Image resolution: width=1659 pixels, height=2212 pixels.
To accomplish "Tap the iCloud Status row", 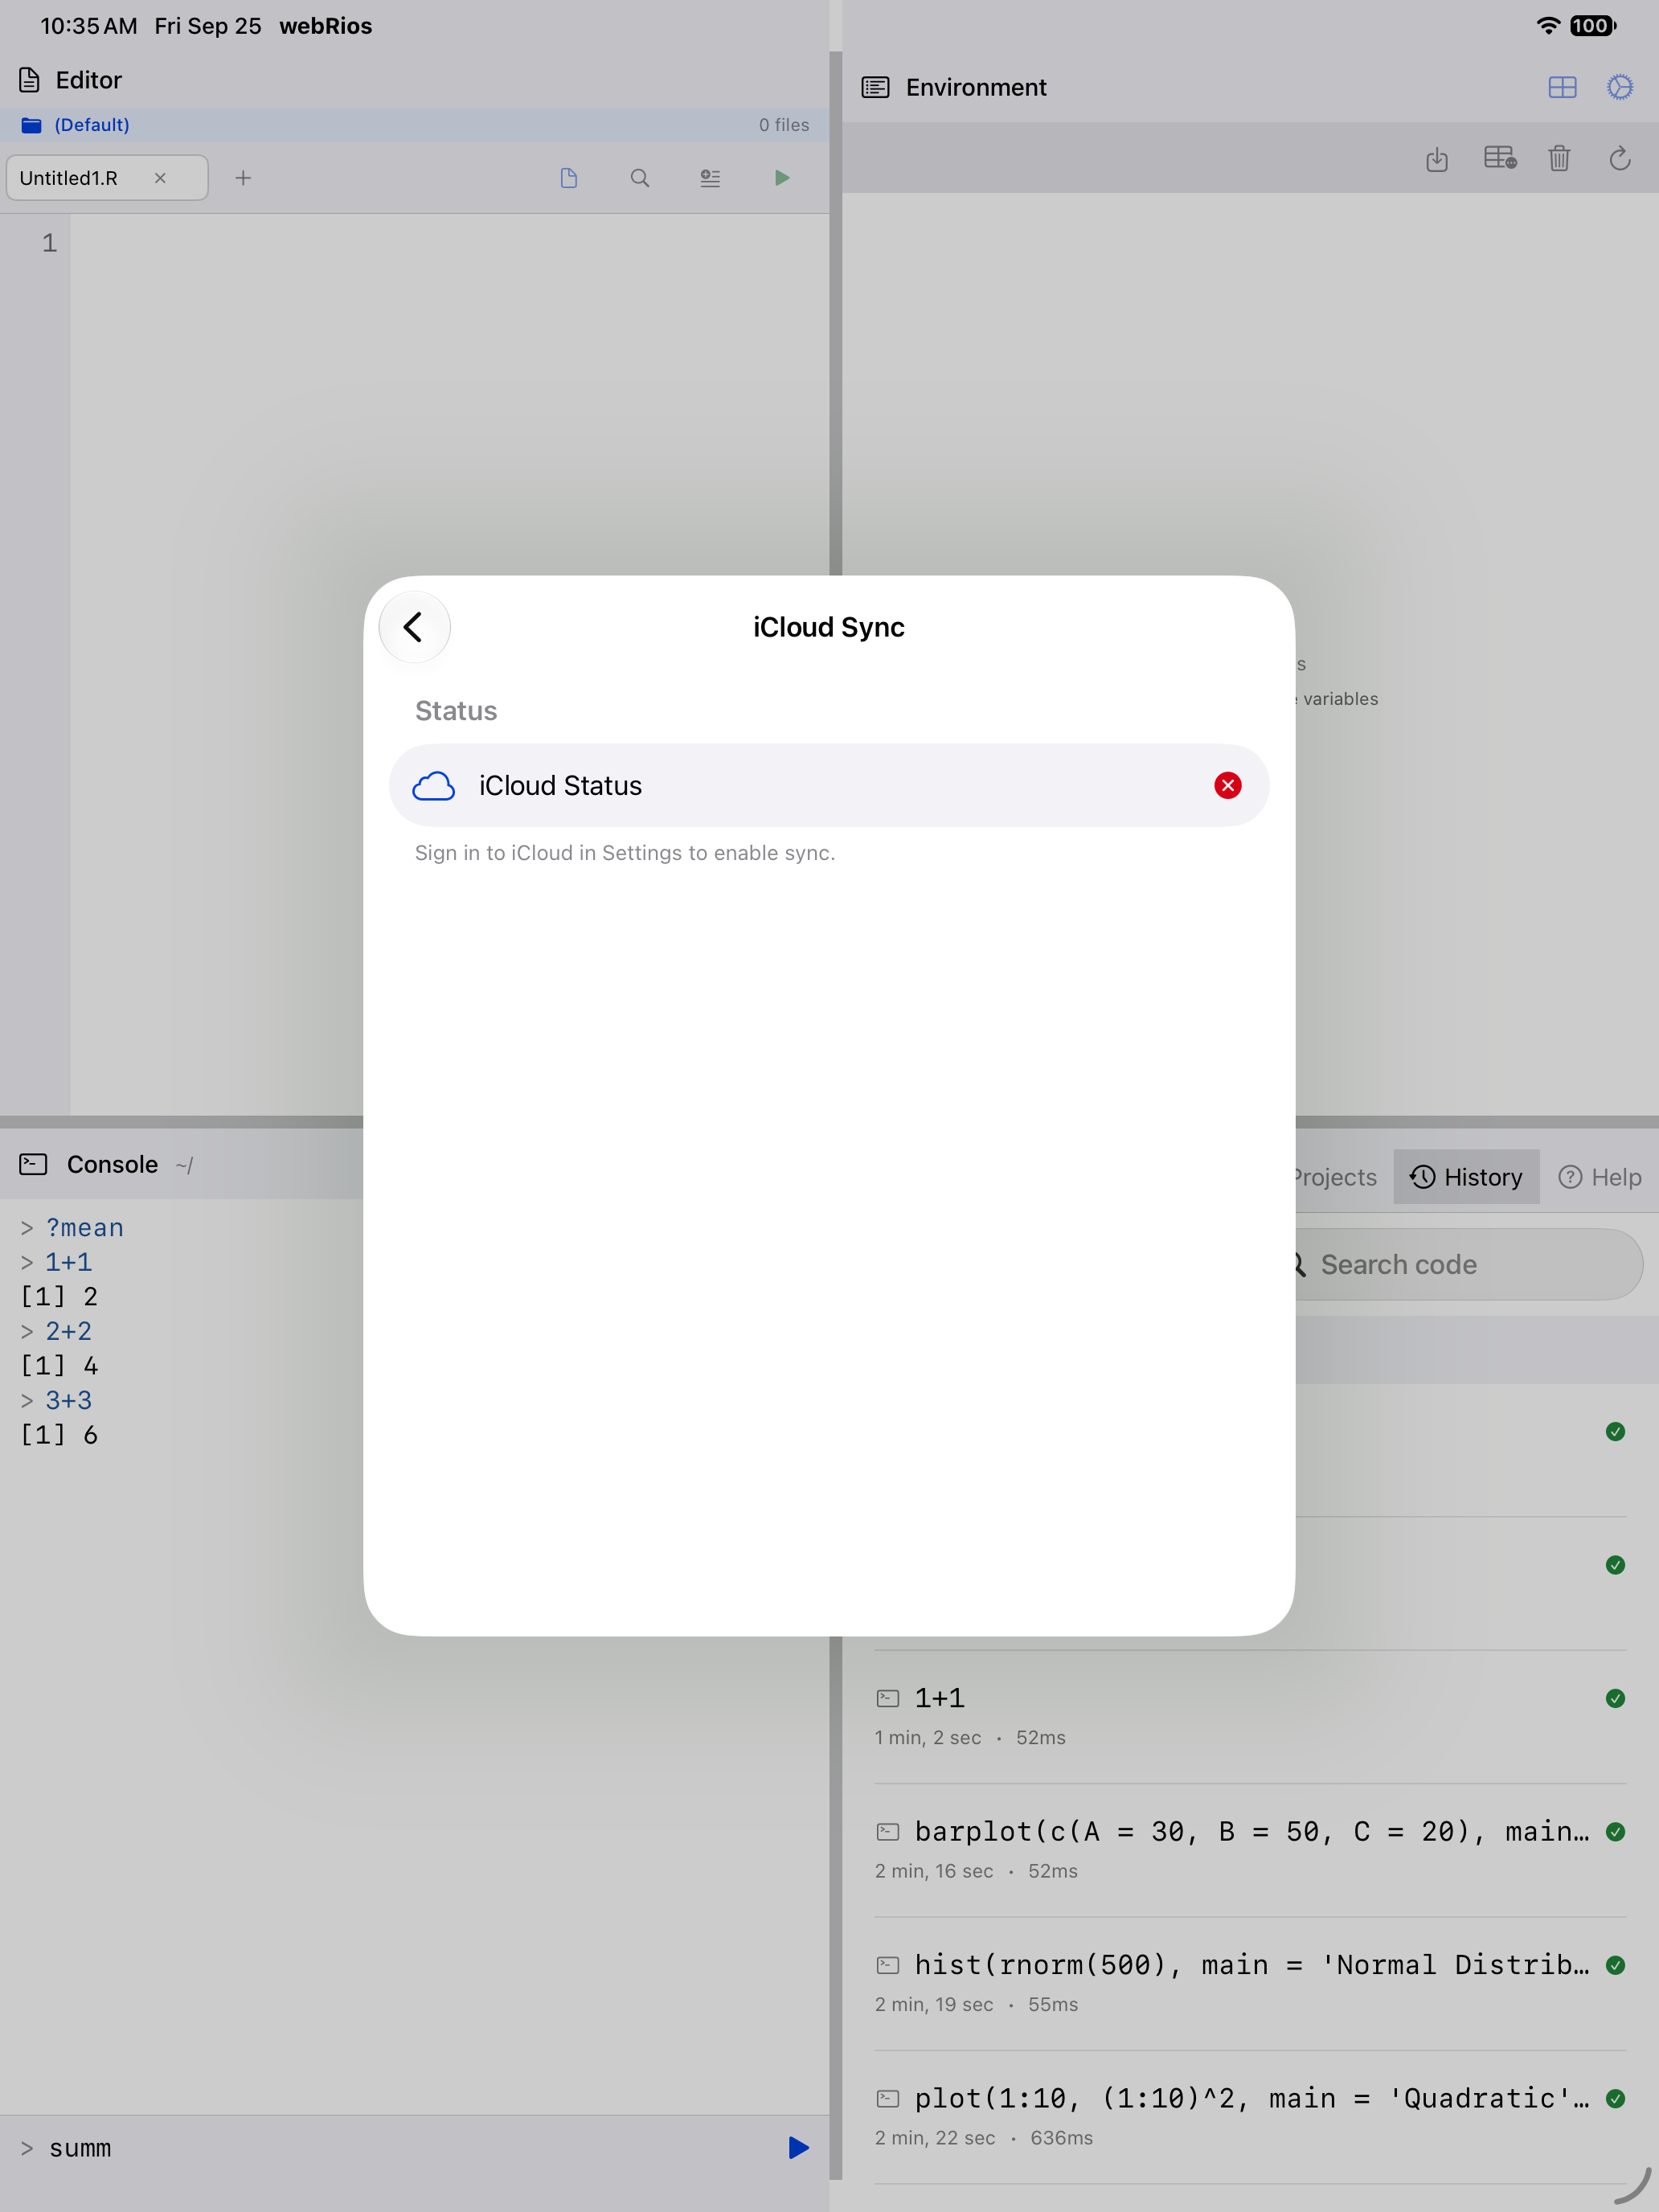I will coord(829,785).
